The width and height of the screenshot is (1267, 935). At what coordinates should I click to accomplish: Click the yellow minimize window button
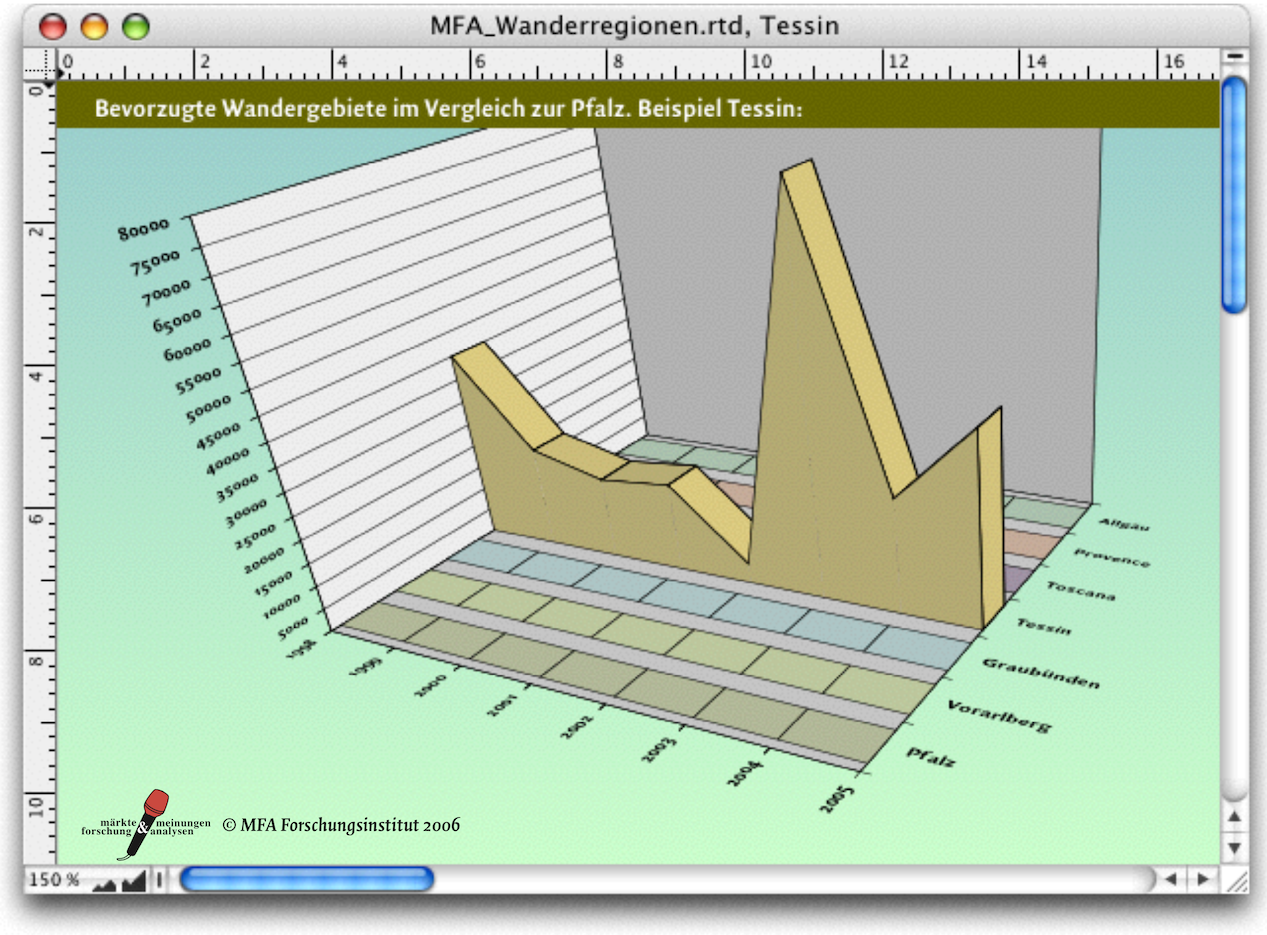(x=93, y=25)
